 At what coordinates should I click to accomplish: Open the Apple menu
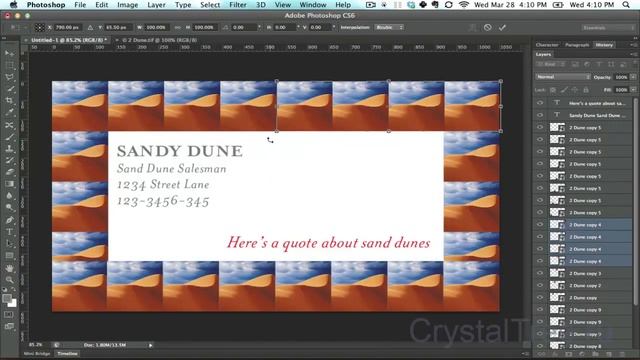click(x=13, y=5)
